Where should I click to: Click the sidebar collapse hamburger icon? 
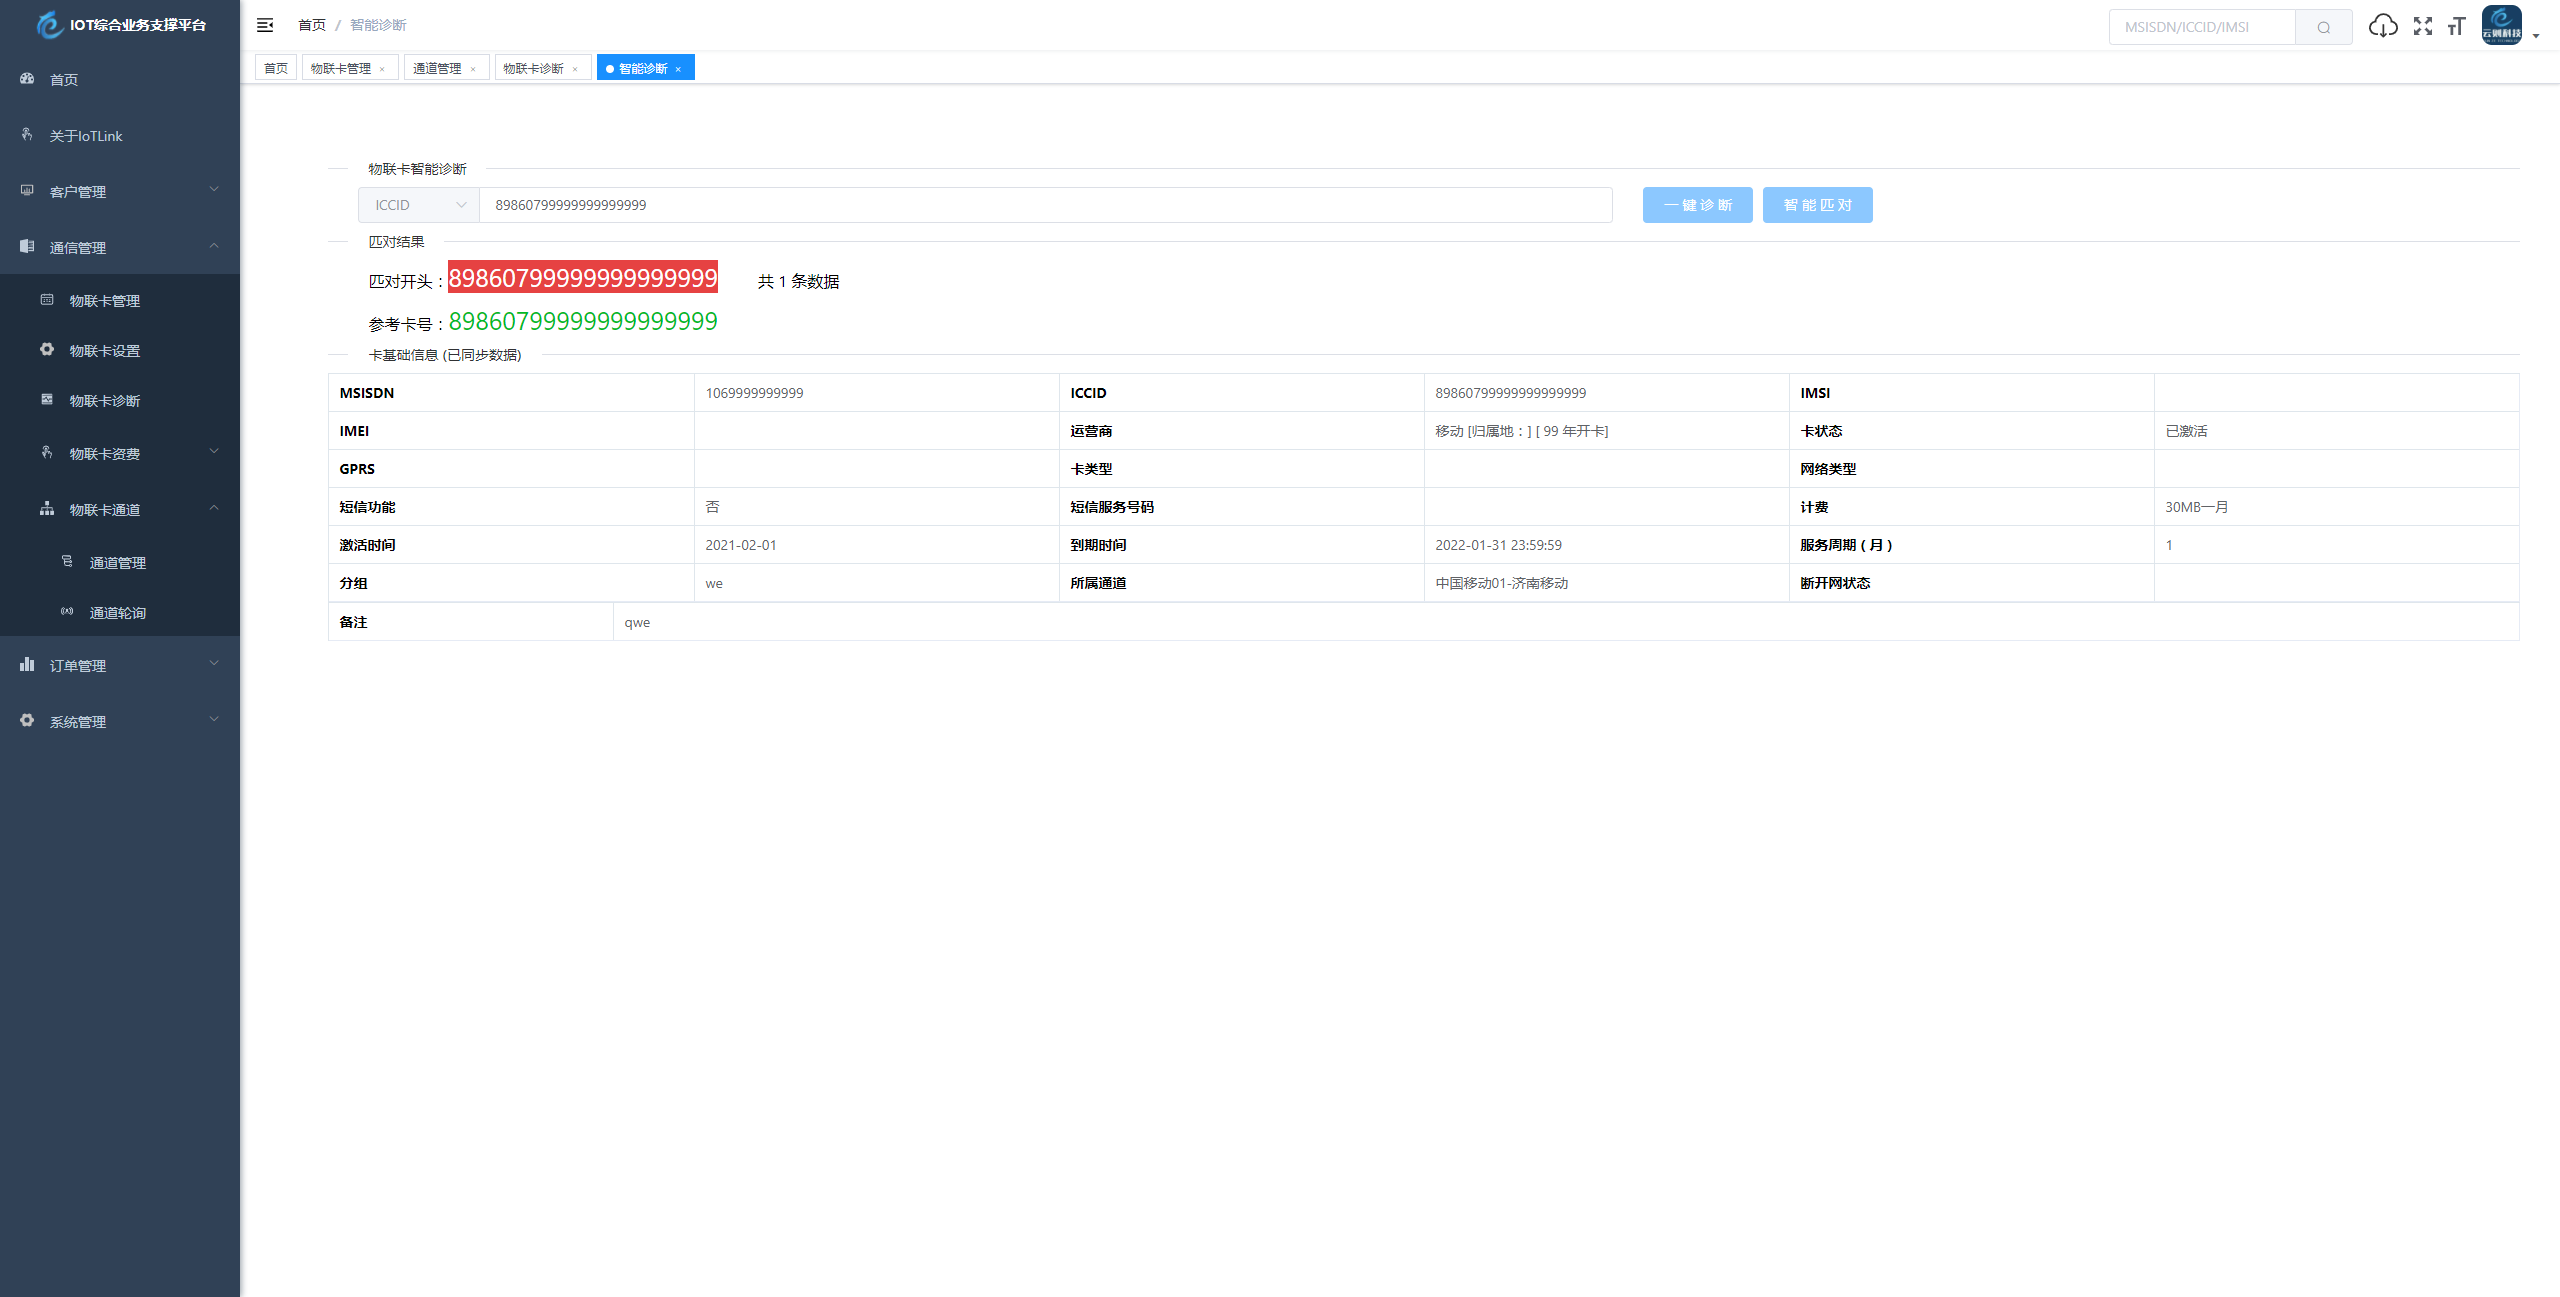pyautogui.click(x=265, y=25)
